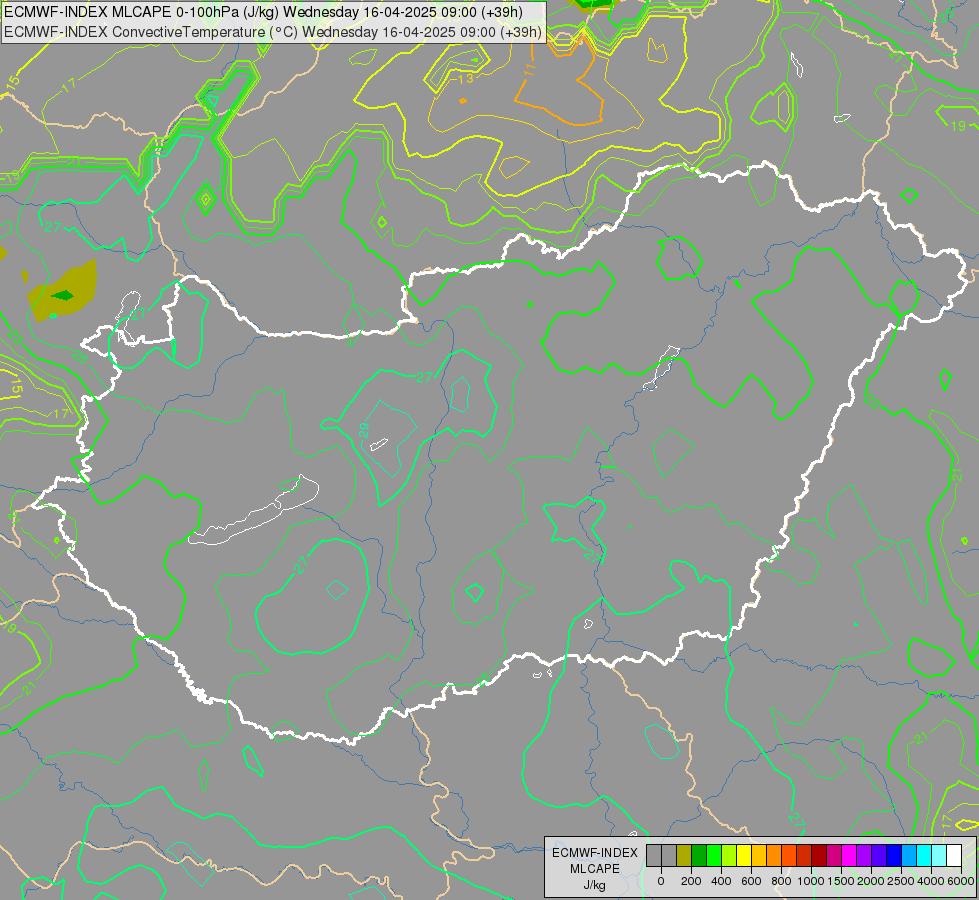Pick the yellow-green legend swatch
979x900 pixels.
pyautogui.click(x=729, y=855)
